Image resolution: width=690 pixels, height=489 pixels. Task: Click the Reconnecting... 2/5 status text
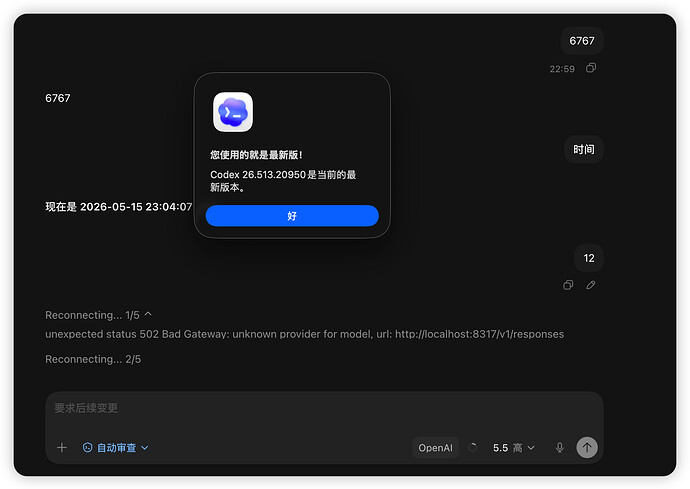[93, 359]
